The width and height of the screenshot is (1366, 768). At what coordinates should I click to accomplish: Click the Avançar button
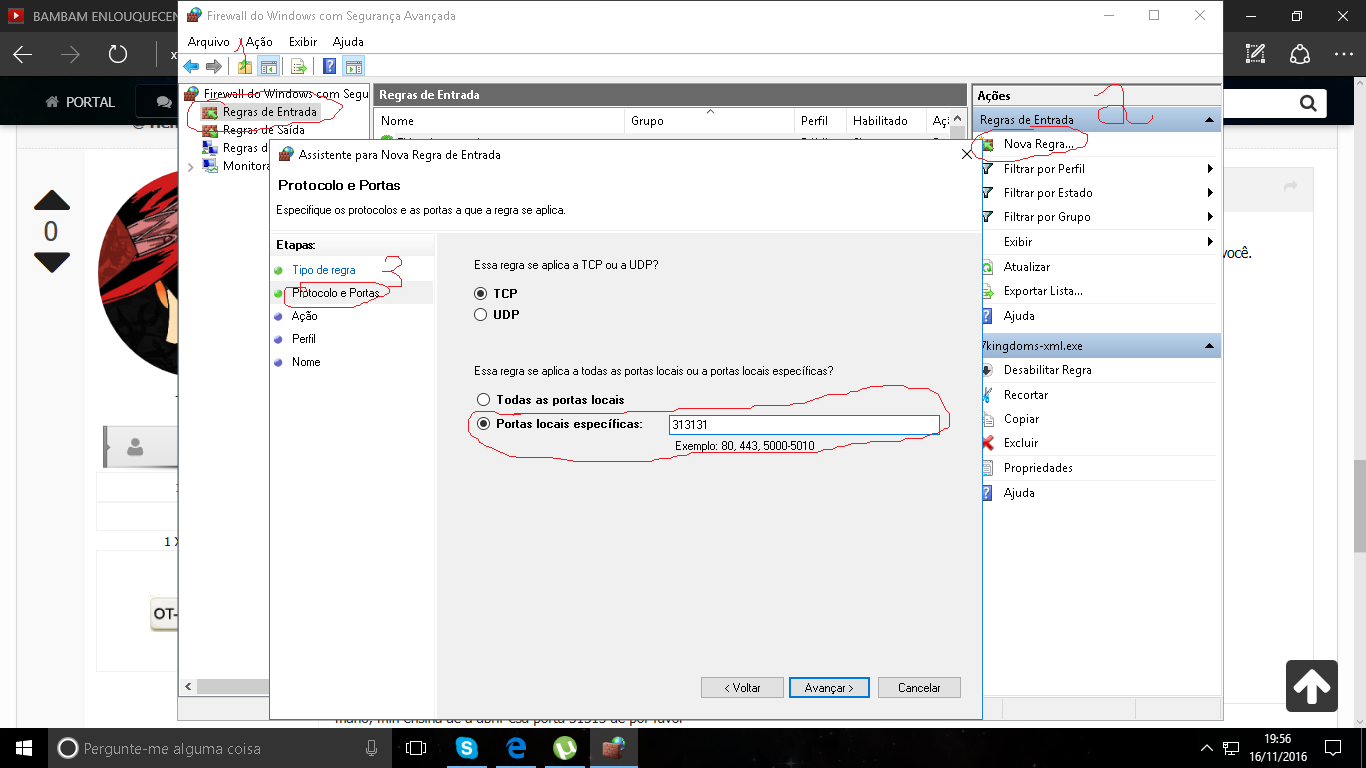click(830, 688)
